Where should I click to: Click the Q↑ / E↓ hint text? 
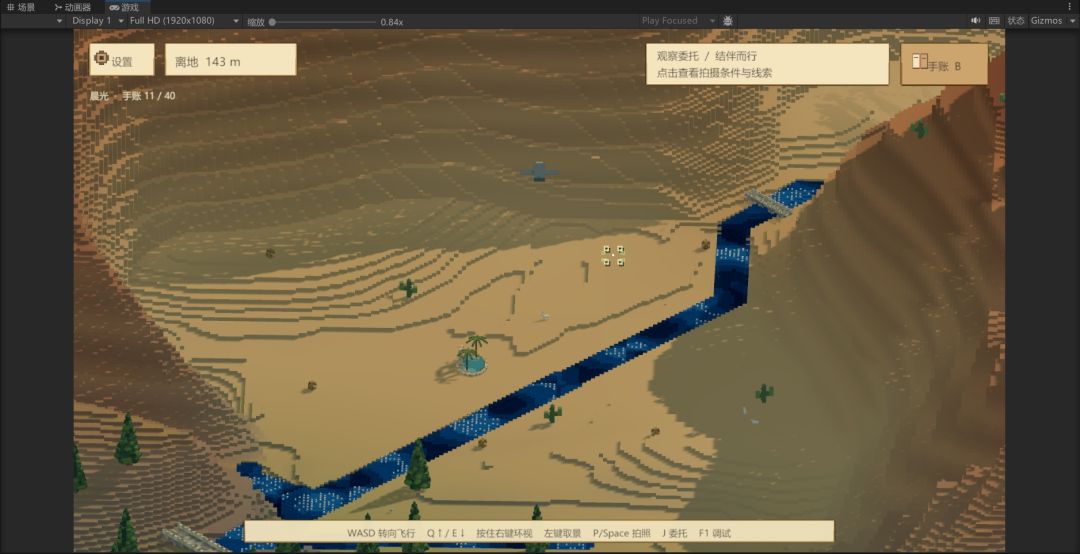point(446,533)
